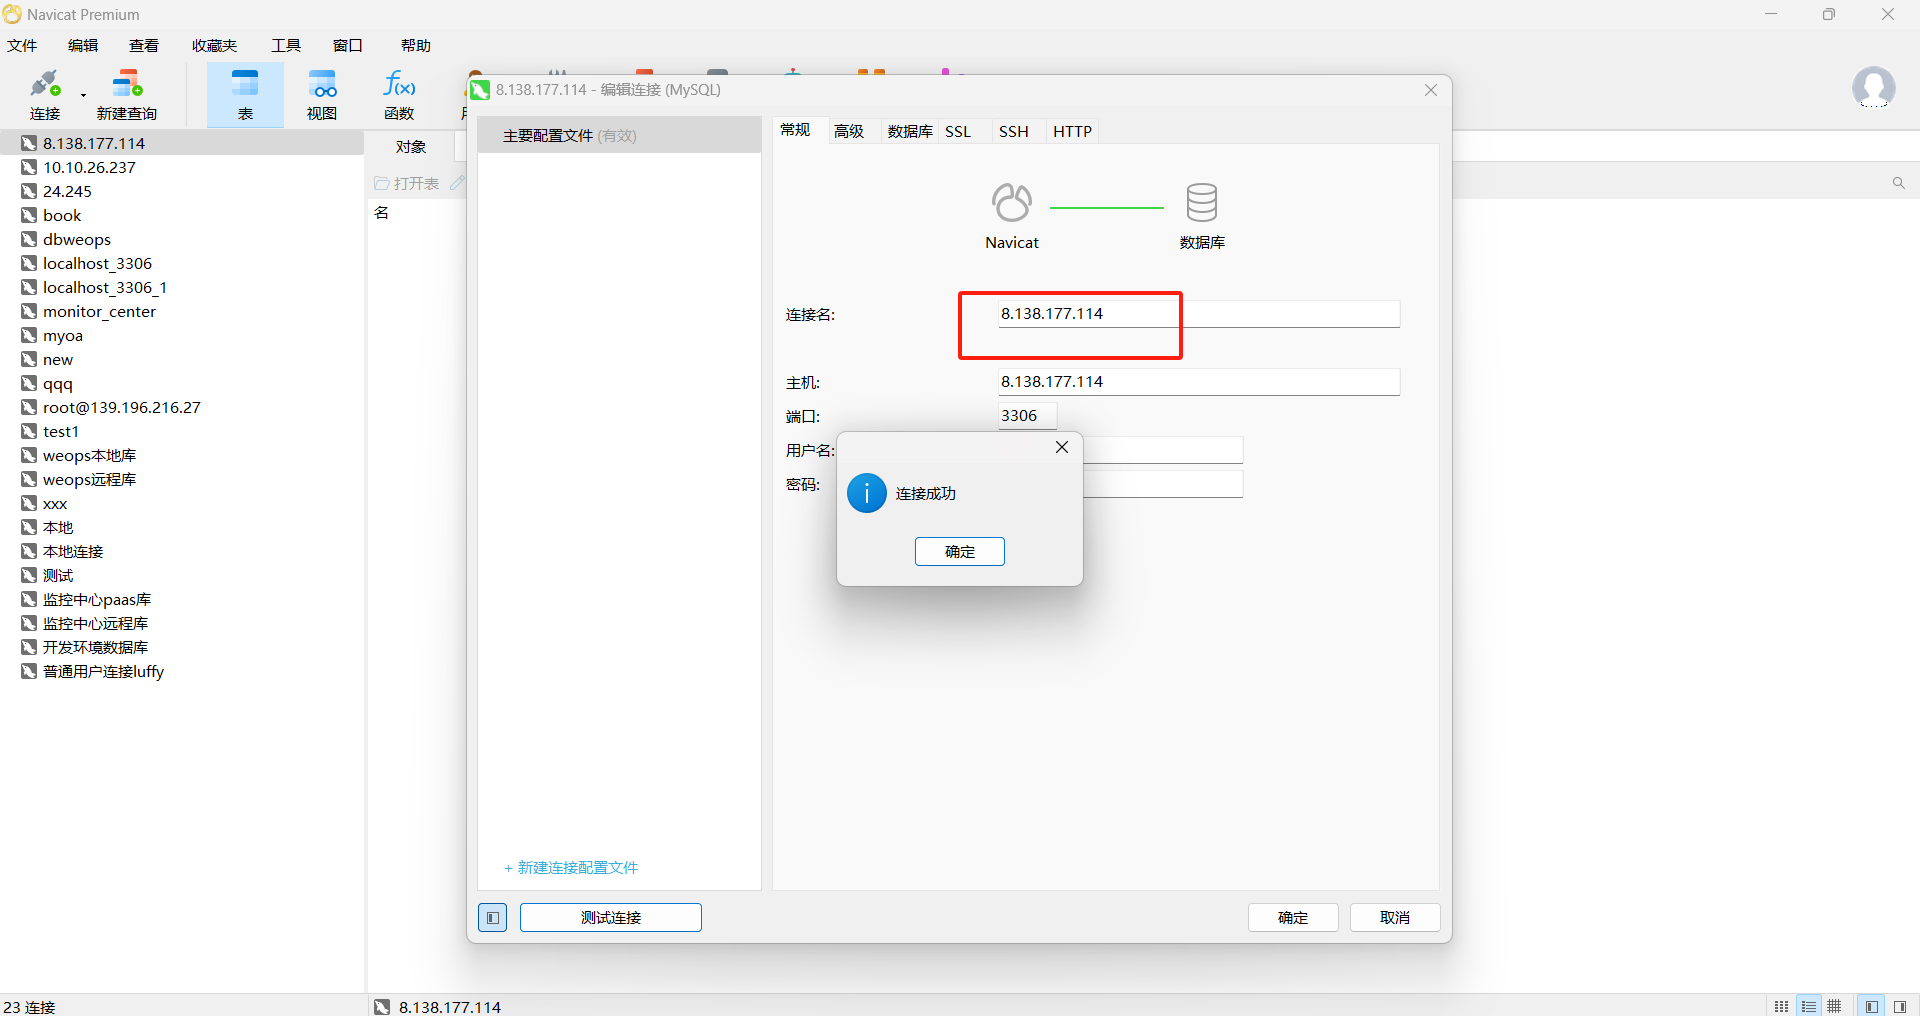The width and height of the screenshot is (1920, 1016).
Task: Toggle the left navigation pane in the status bar
Action: tap(1872, 1006)
